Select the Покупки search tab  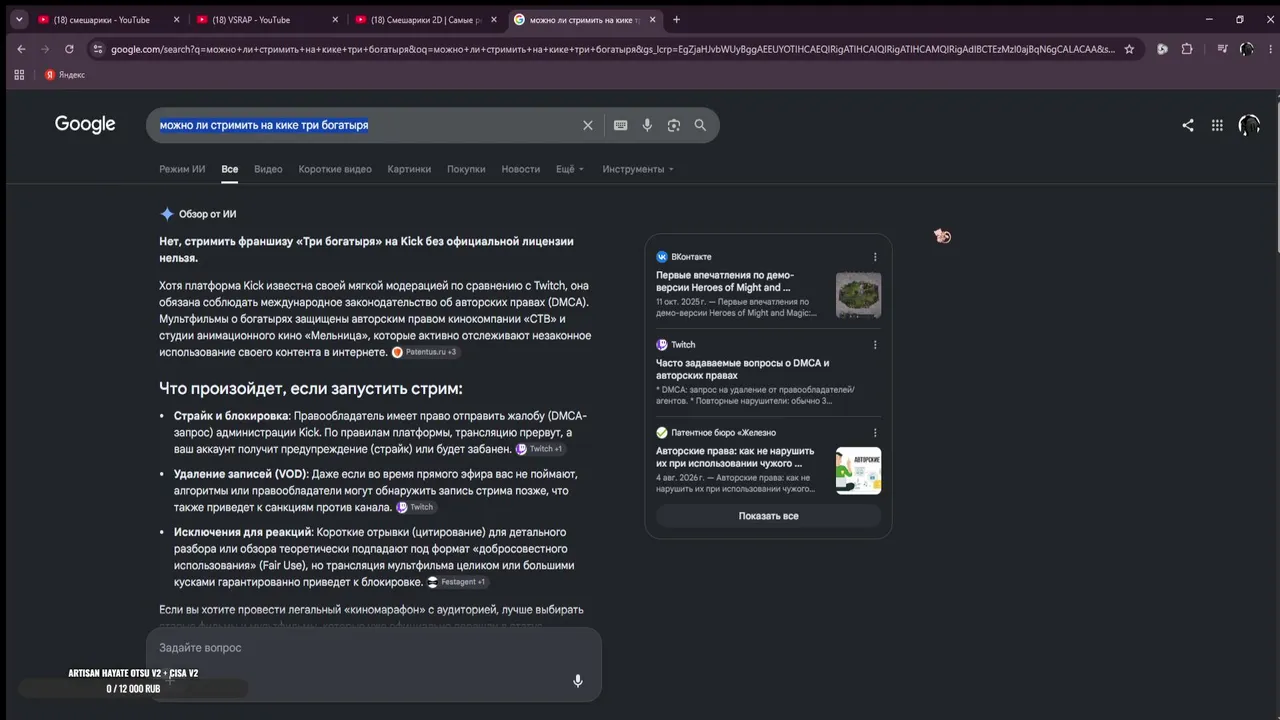466,169
